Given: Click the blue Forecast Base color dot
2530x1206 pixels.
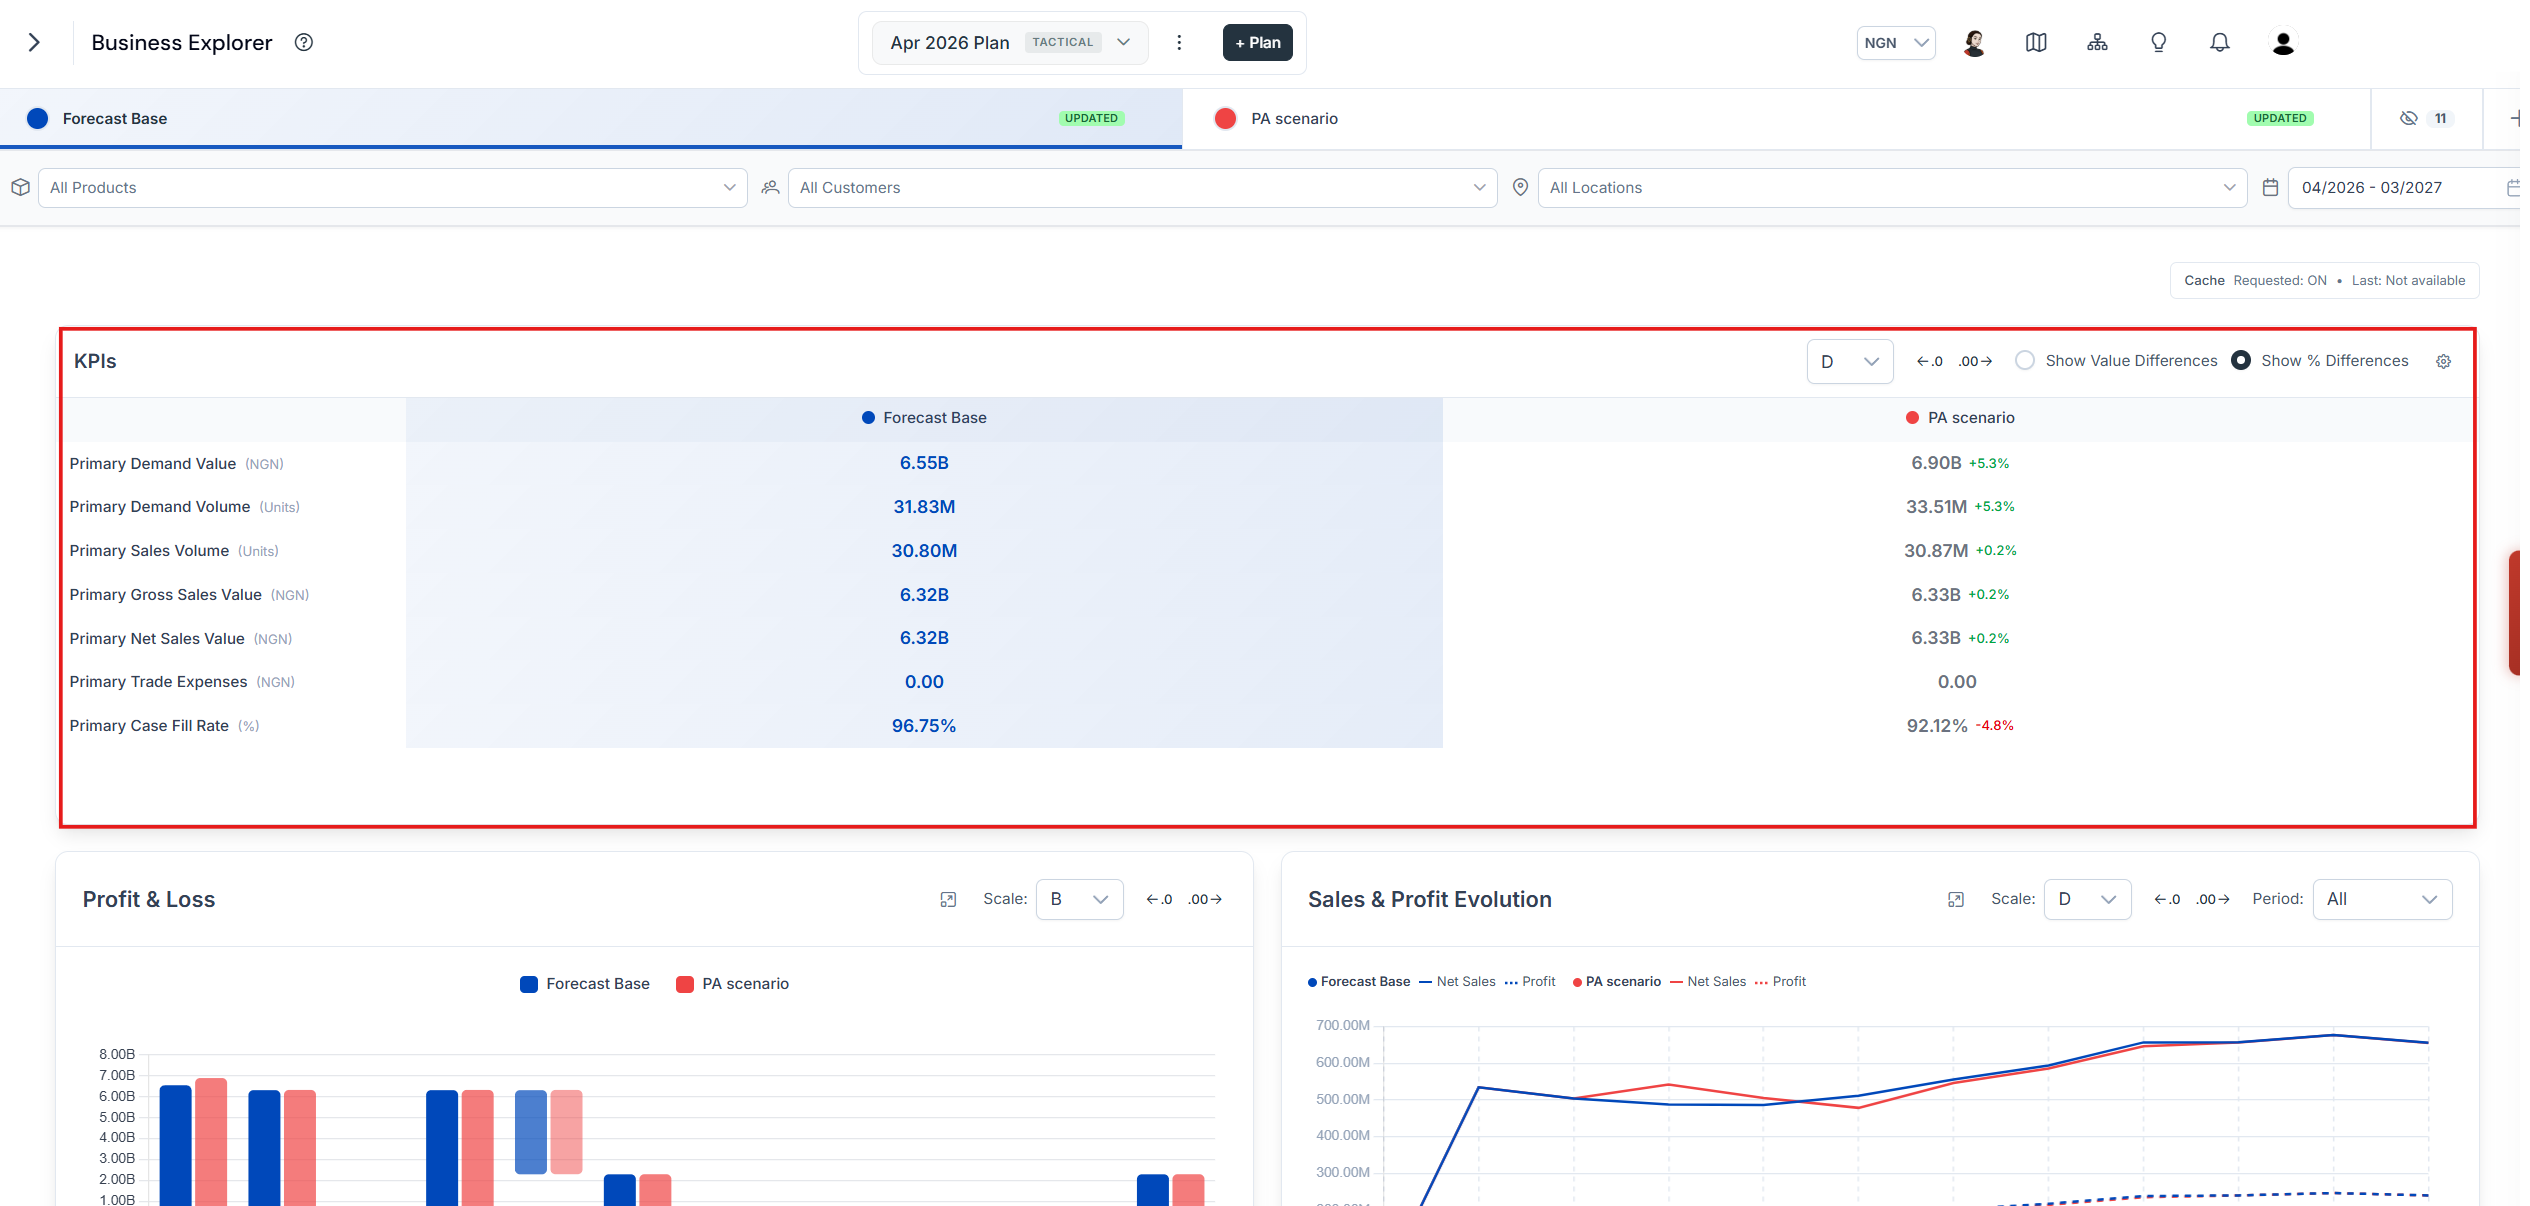Looking at the screenshot, I should coord(37,118).
